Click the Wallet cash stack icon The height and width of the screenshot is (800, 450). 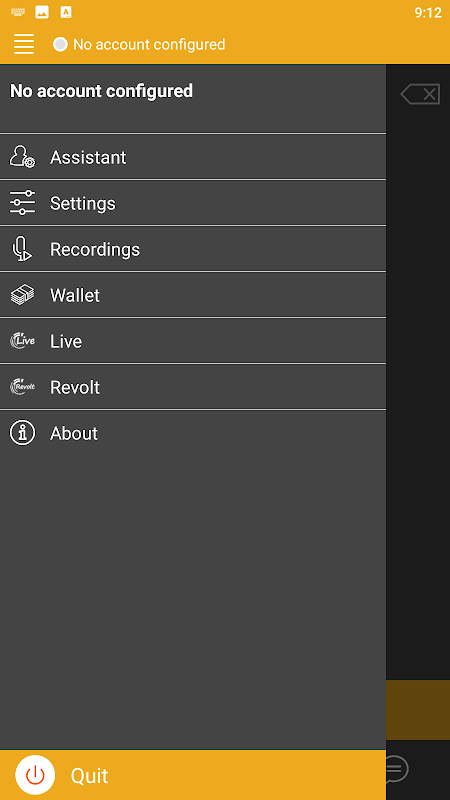pyautogui.click(x=22, y=295)
